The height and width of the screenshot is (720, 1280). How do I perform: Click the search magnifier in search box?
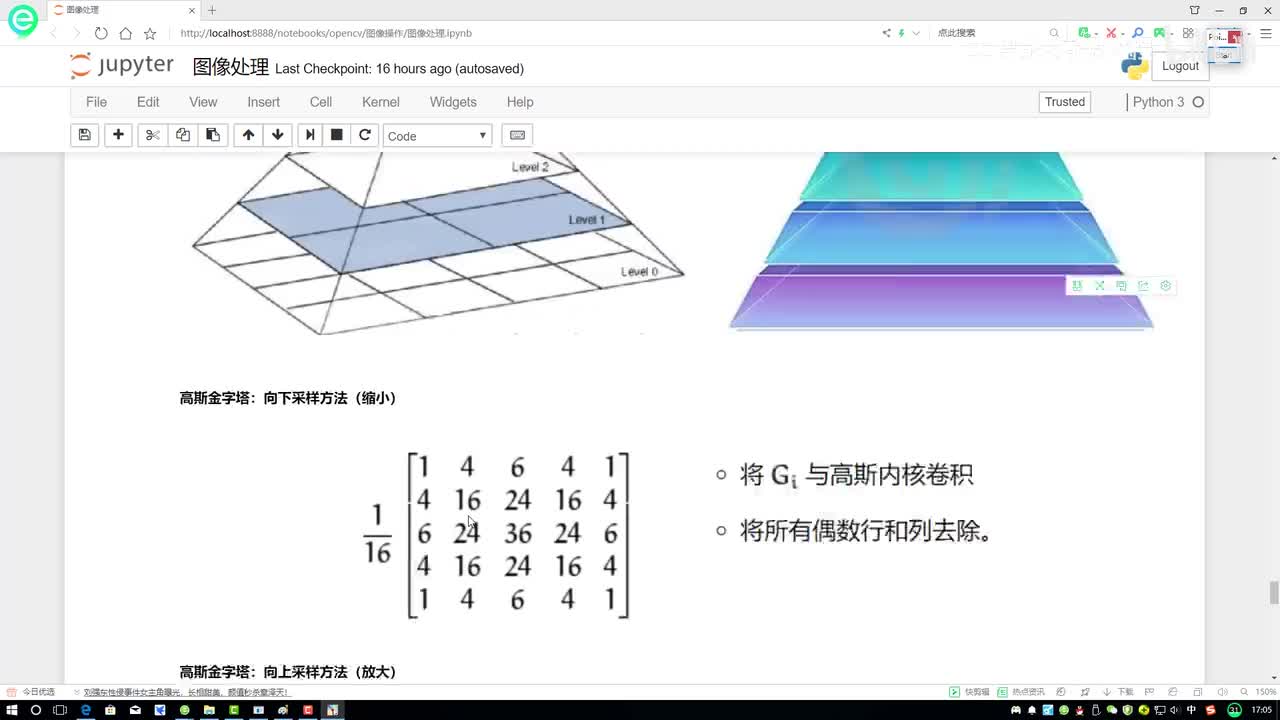click(x=1054, y=33)
